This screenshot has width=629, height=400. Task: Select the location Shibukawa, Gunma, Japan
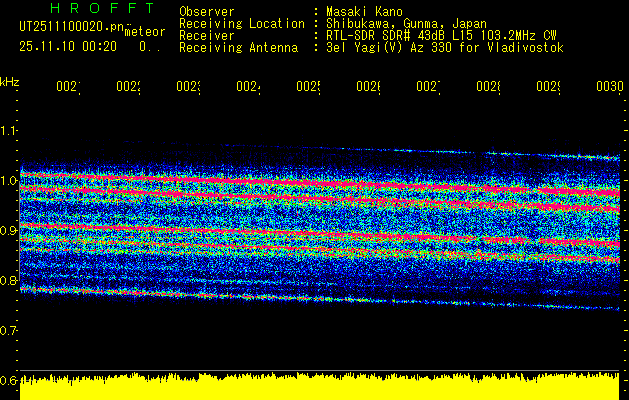click(406, 23)
